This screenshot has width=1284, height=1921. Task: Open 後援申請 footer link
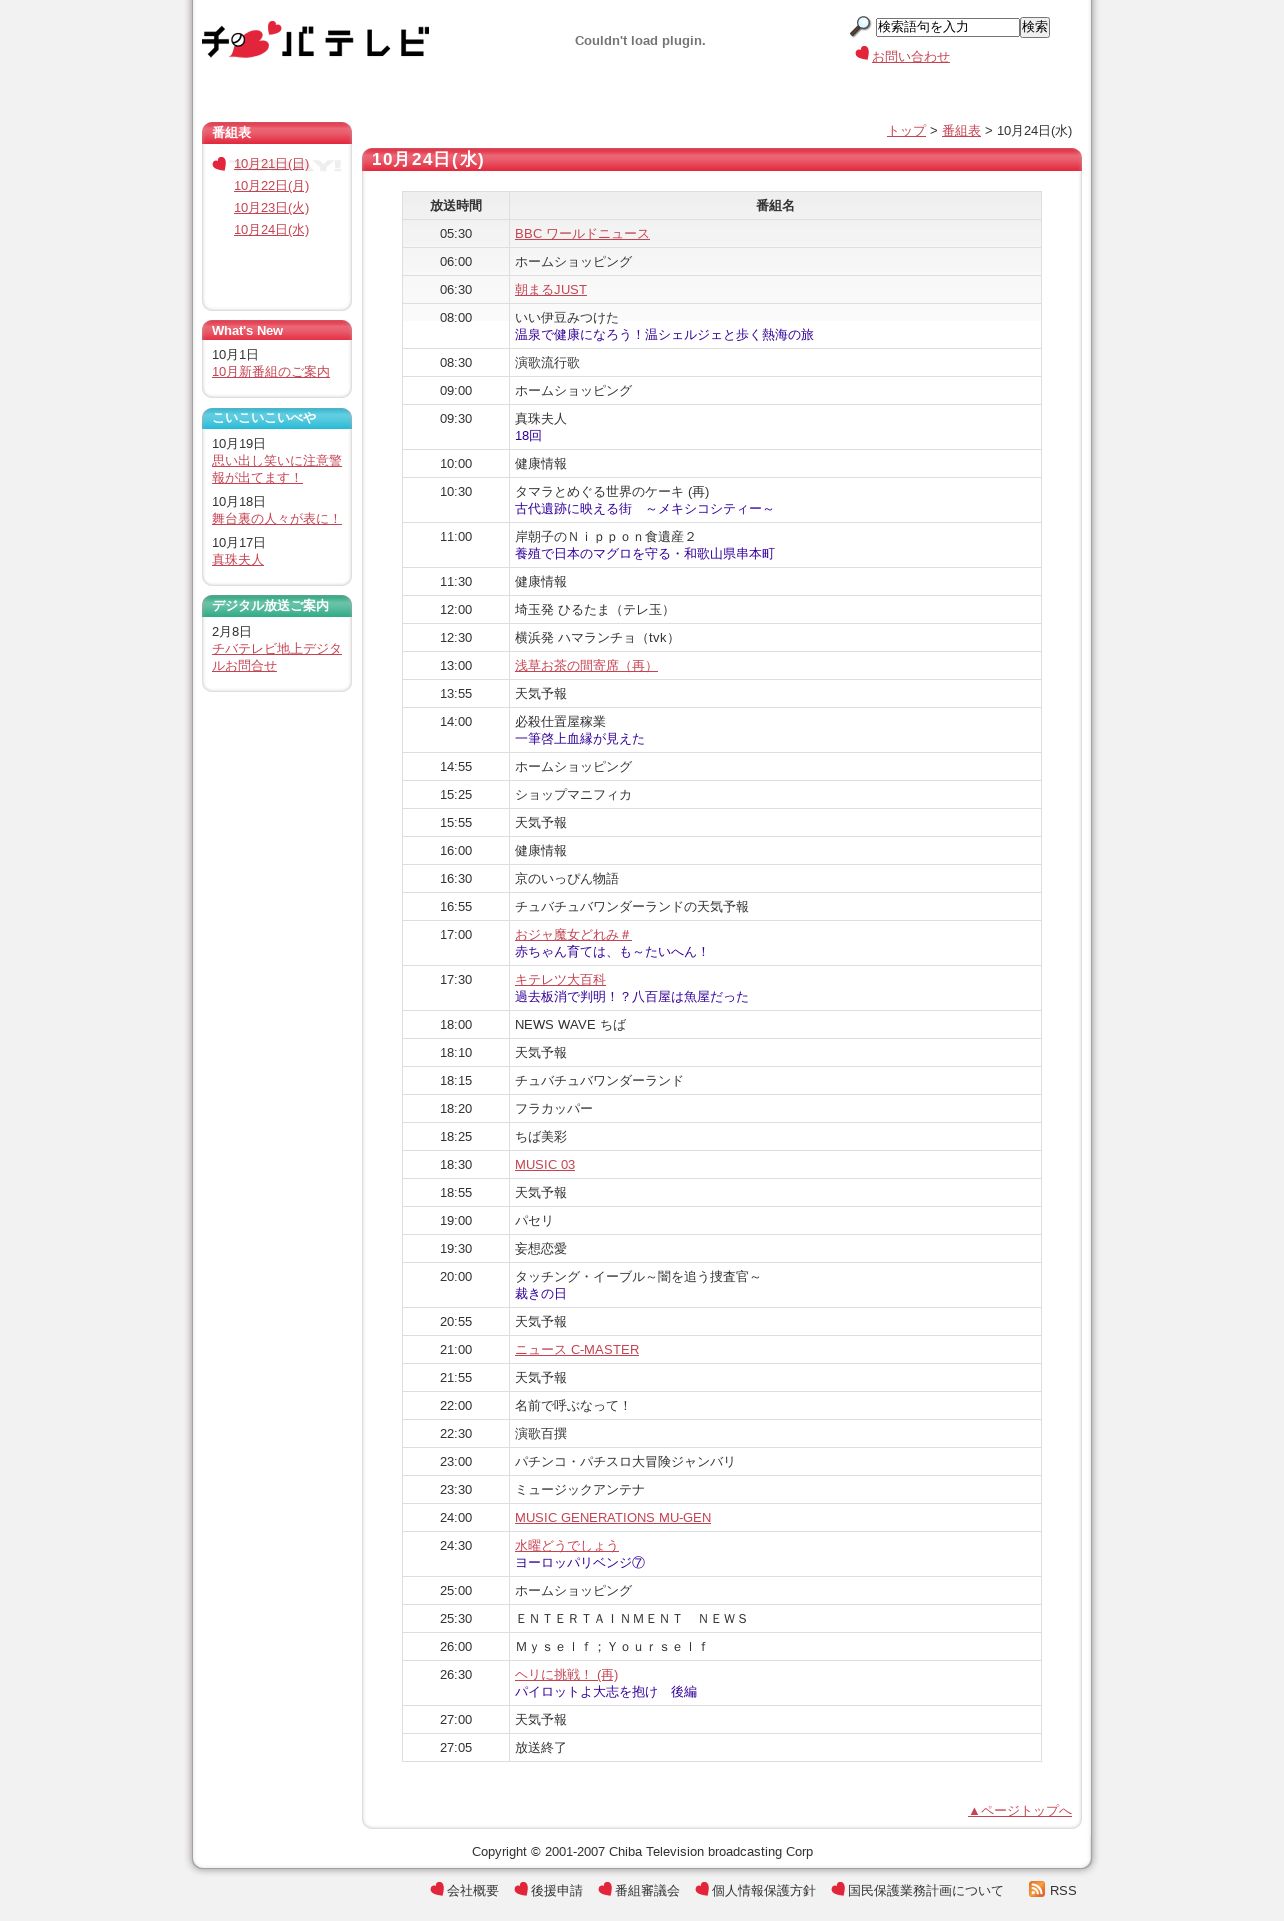557,1891
